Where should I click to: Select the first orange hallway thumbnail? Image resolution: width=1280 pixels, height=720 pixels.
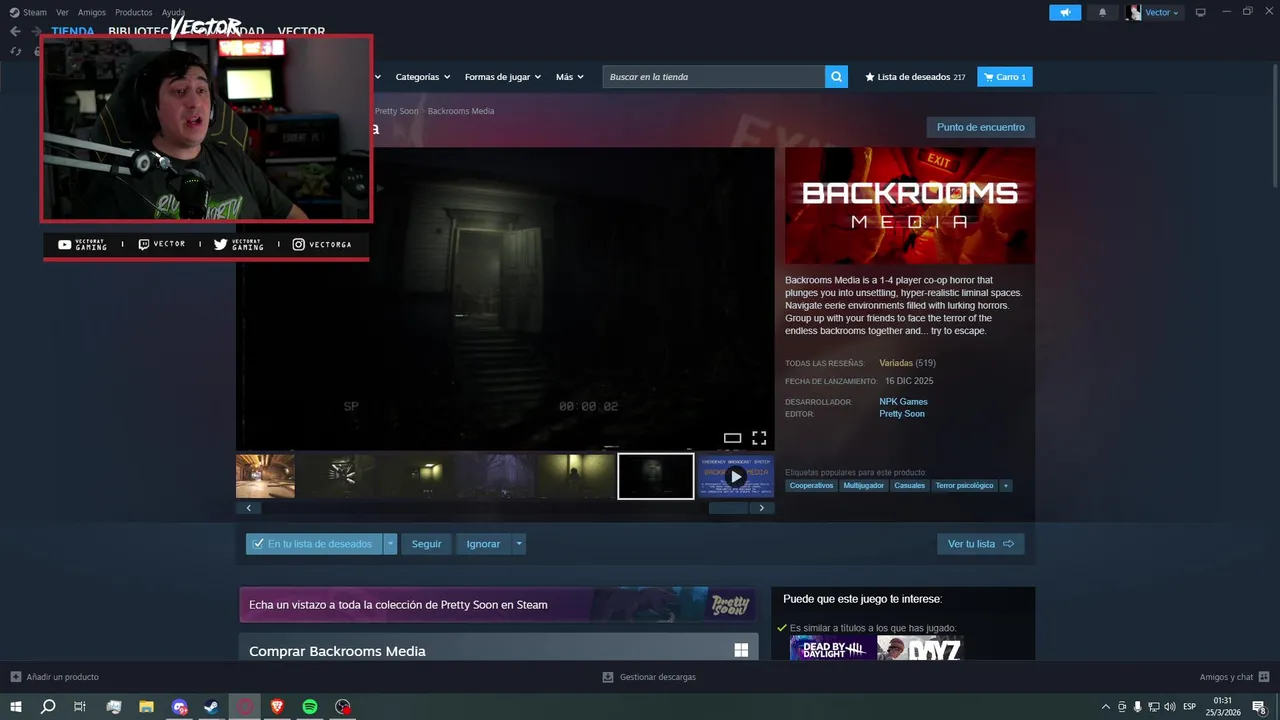tap(265, 476)
